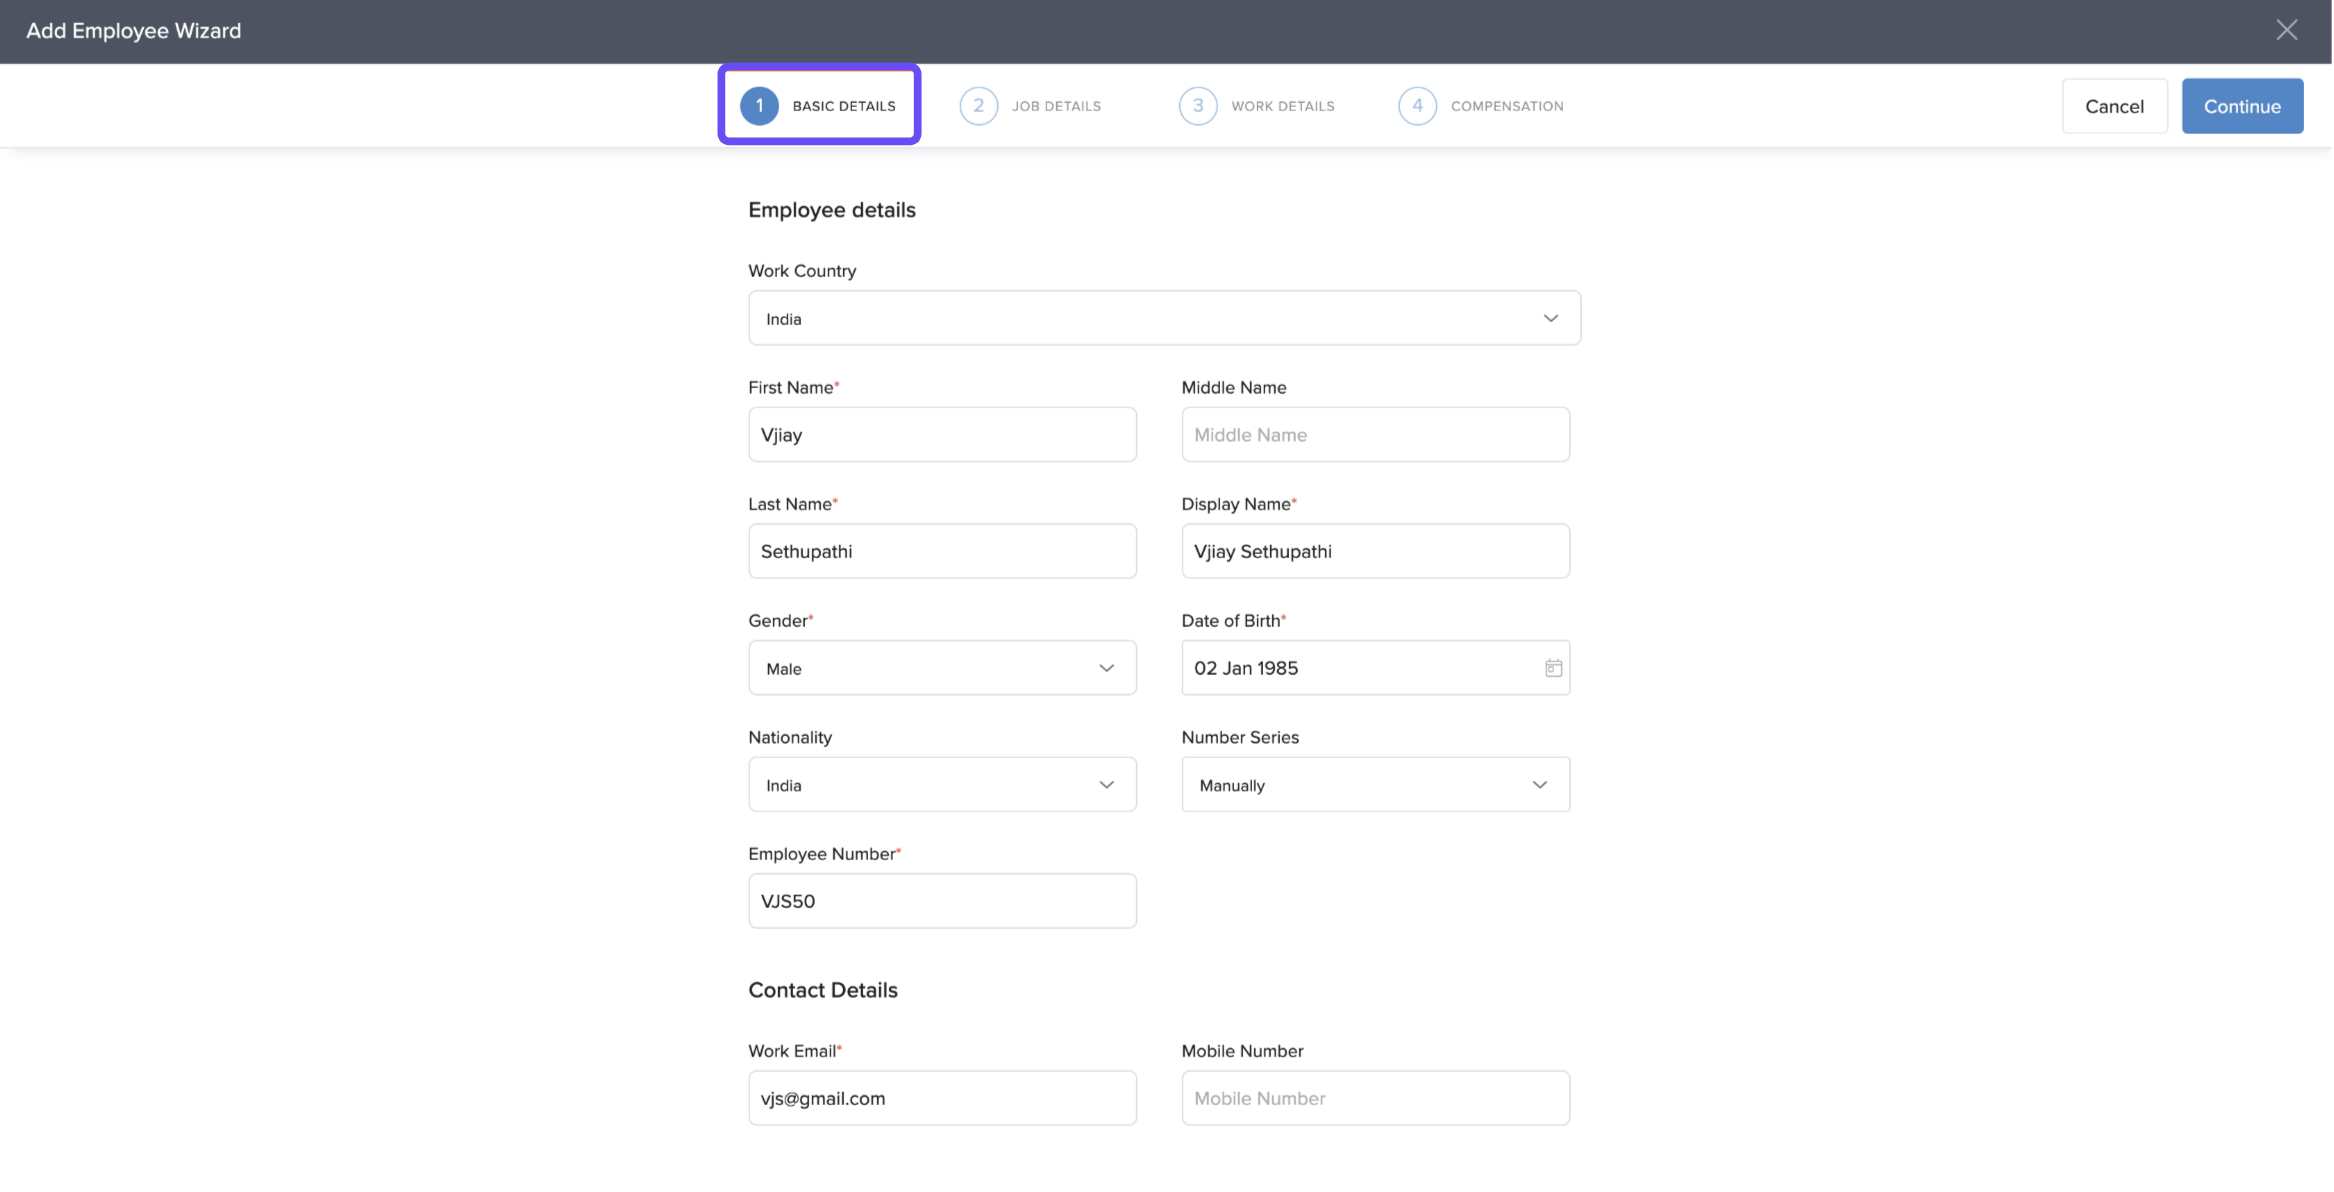Click the Cancel button
Viewport: 2334px width, 1192px height.
click(2113, 106)
